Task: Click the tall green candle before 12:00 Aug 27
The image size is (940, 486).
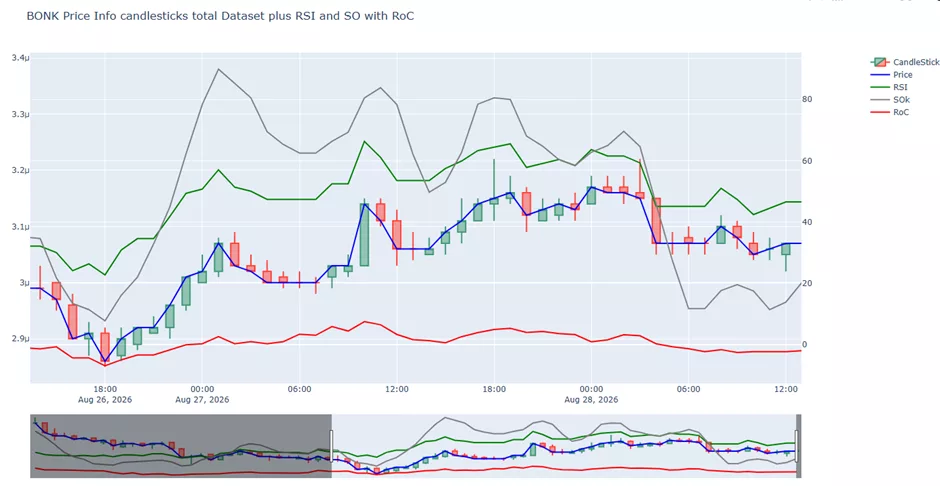Action: click(x=364, y=234)
